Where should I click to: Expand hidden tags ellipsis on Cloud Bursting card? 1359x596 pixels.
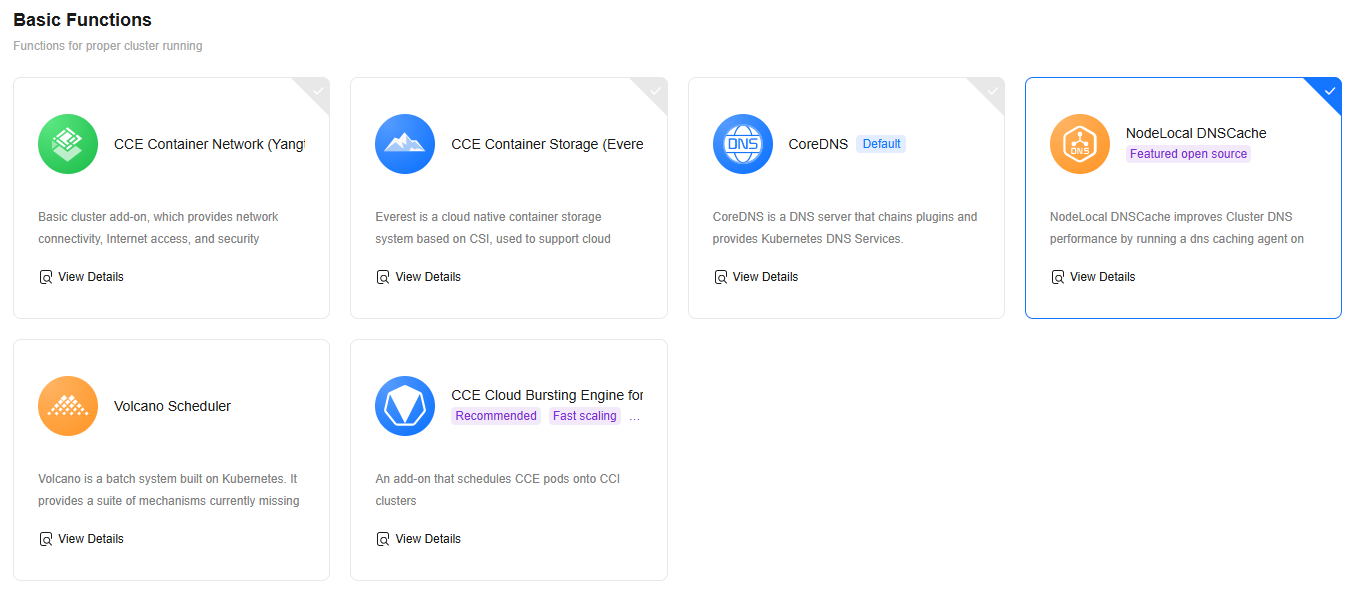[x=634, y=416]
